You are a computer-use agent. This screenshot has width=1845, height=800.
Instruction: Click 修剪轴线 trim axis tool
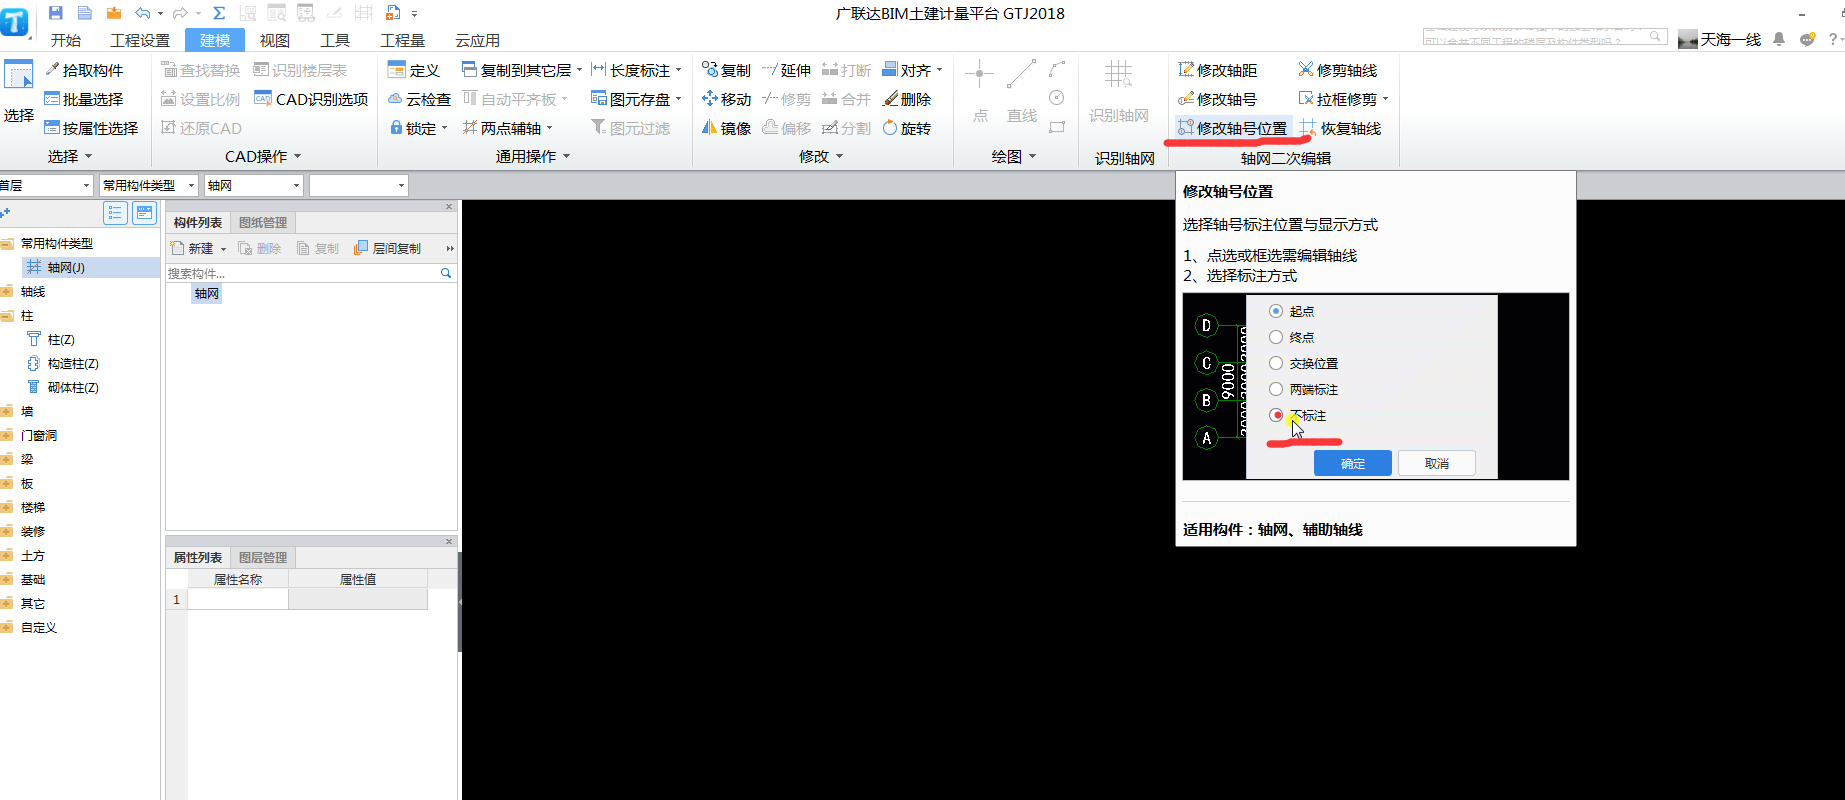pos(1337,70)
